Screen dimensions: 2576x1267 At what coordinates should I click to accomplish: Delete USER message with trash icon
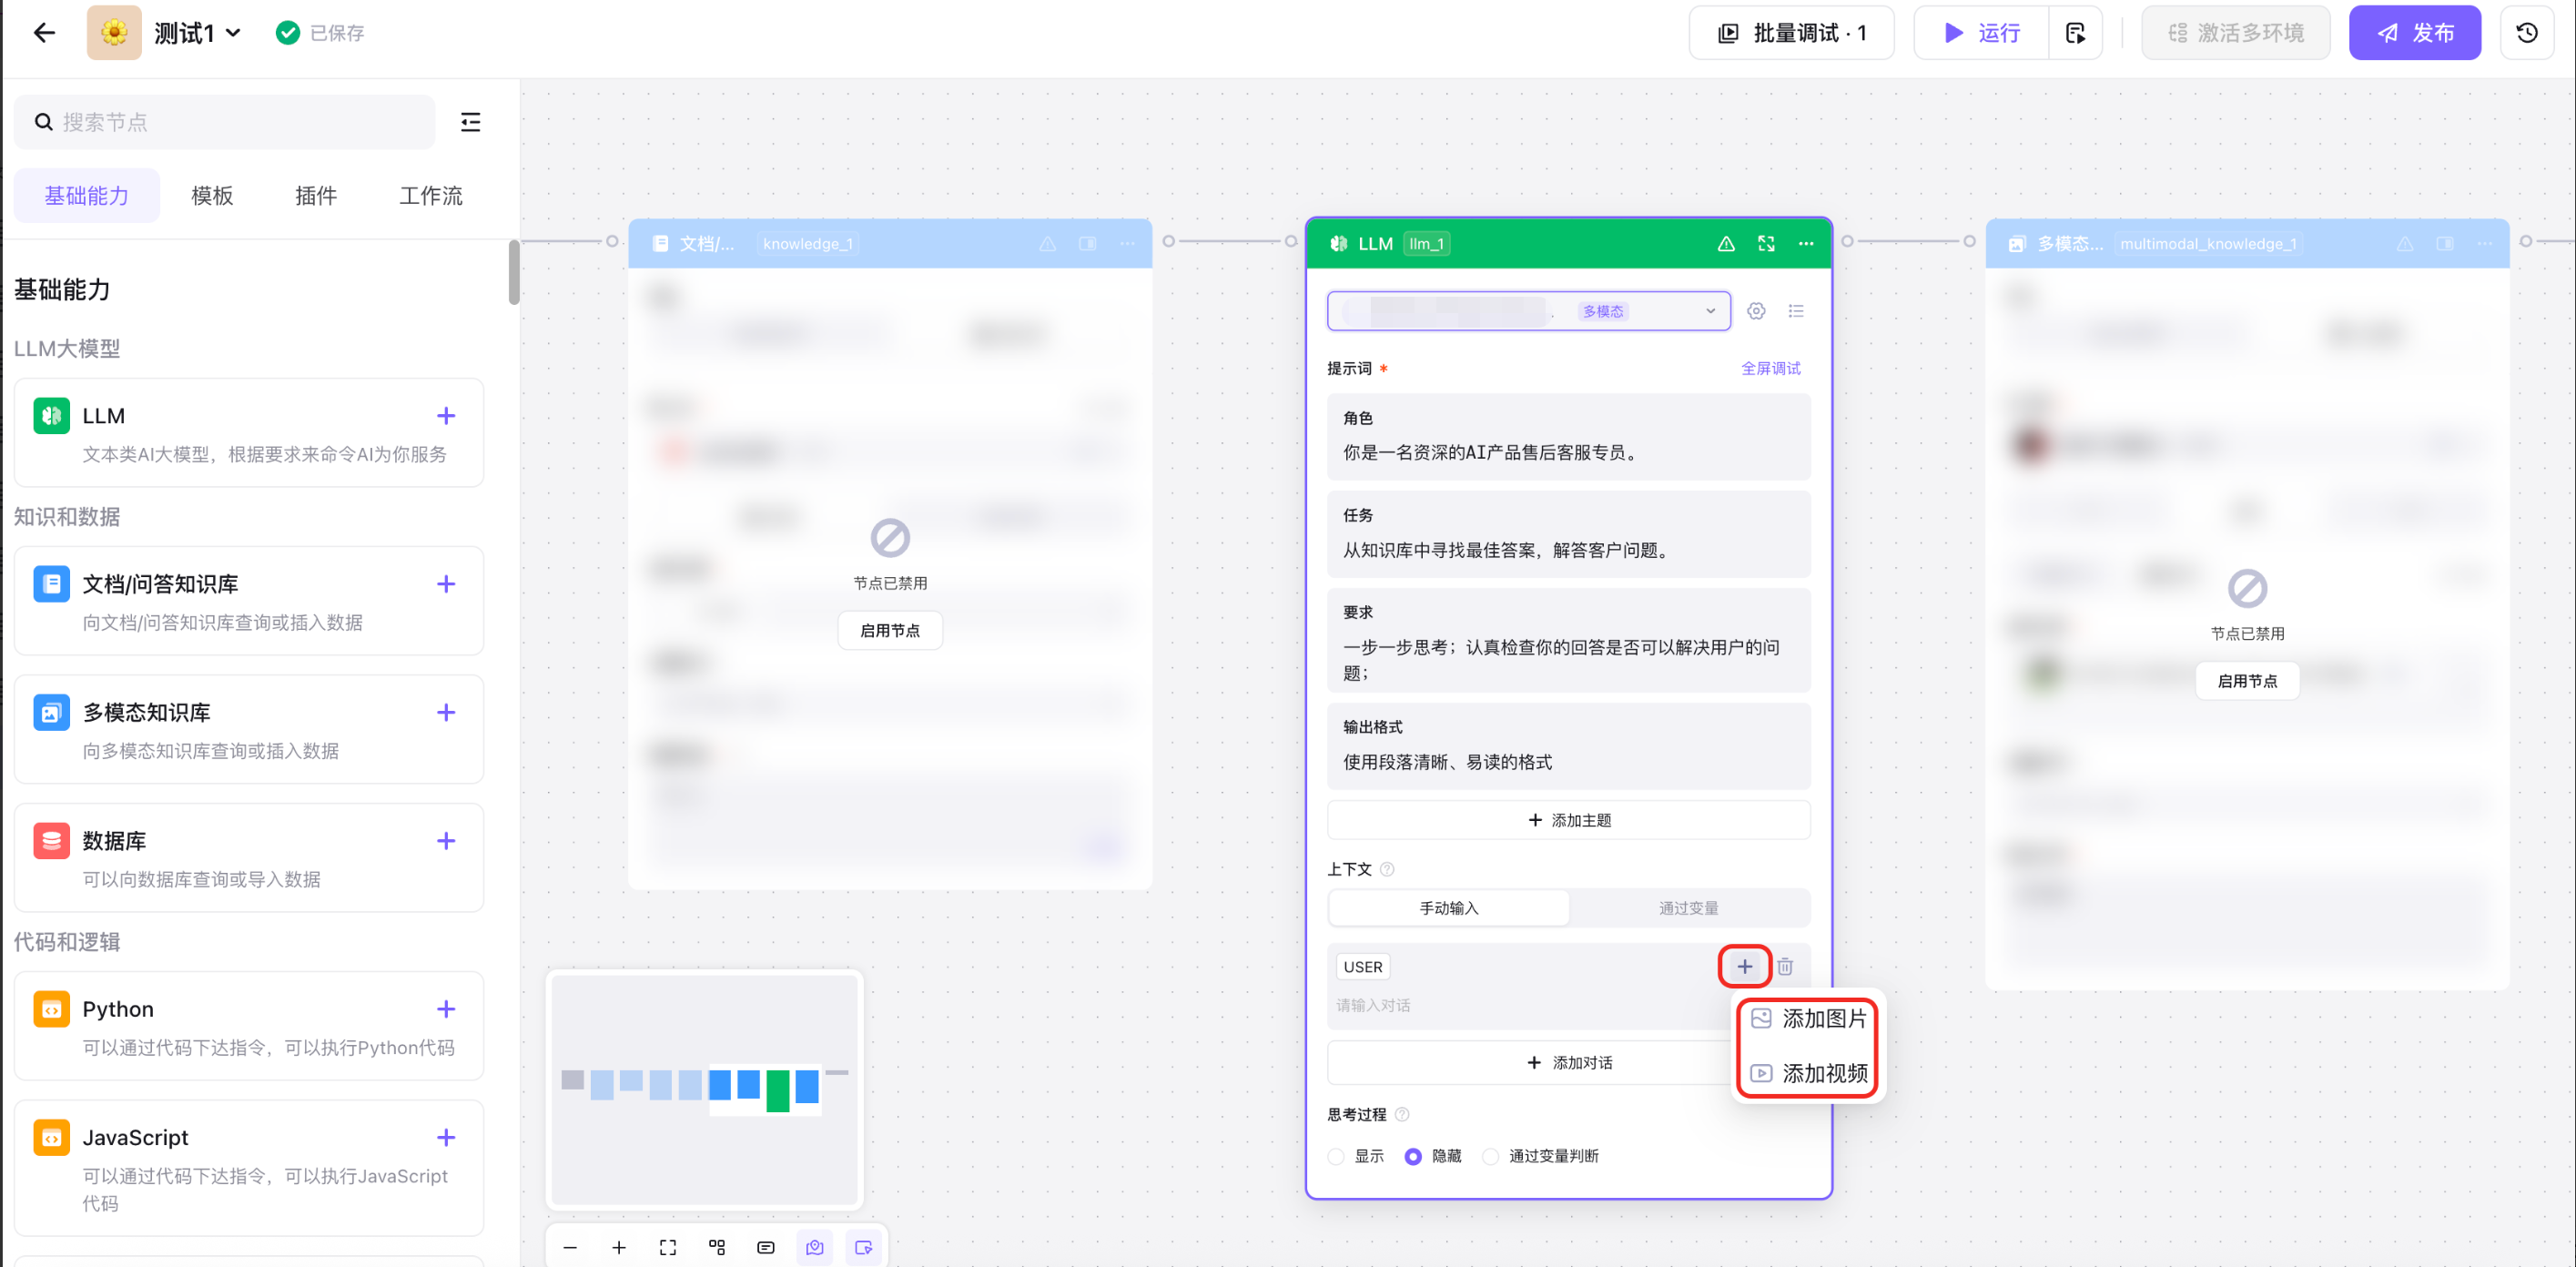1785,966
